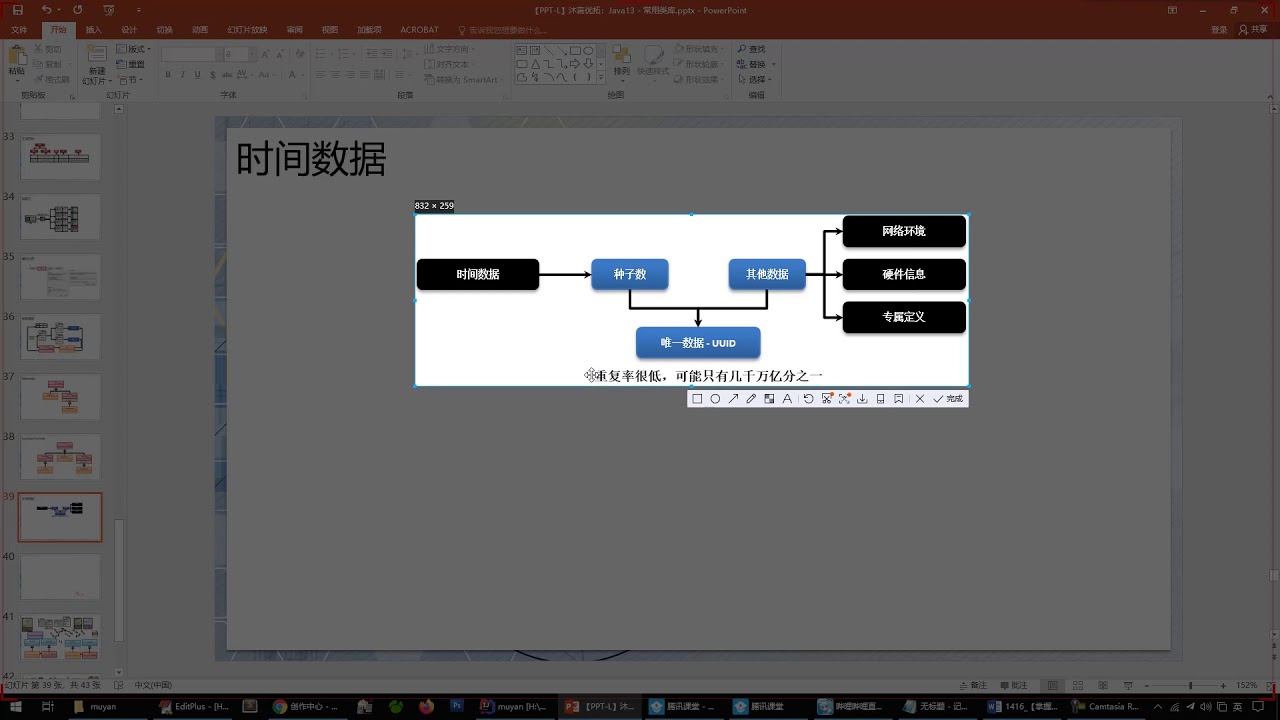Toggle Italic formatting

(183, 75)
